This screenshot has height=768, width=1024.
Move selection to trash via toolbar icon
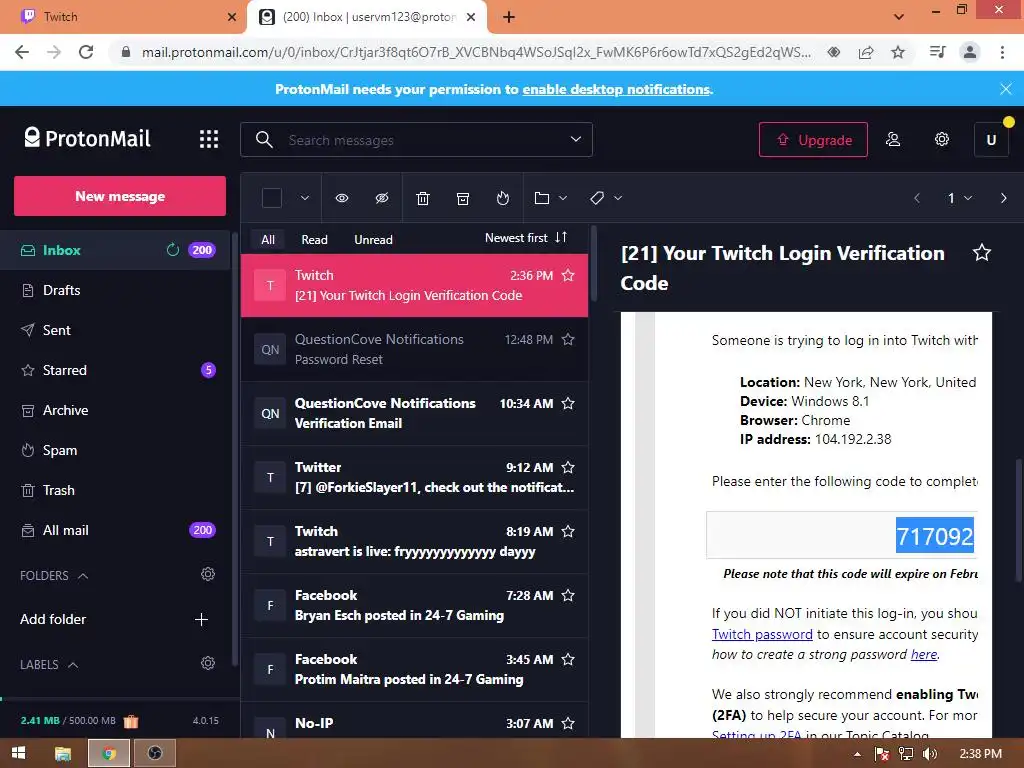point(423,198)
